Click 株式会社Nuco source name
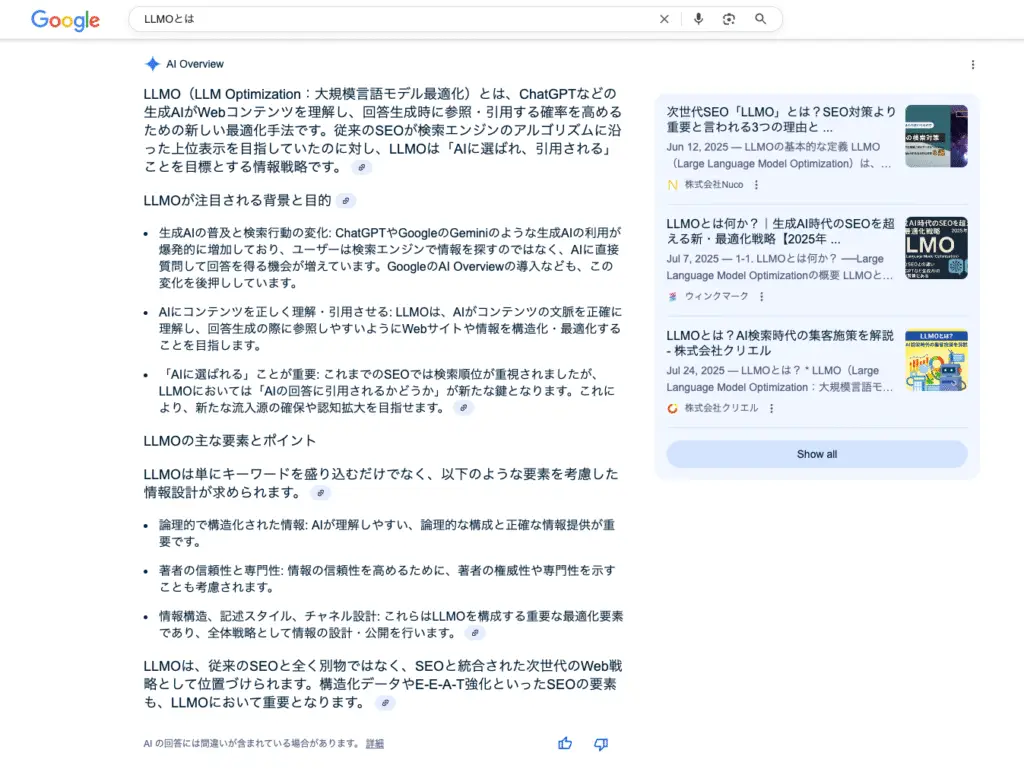 pos(714,185)
